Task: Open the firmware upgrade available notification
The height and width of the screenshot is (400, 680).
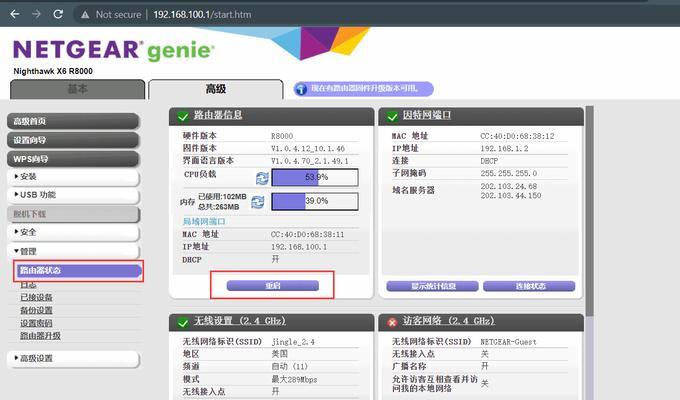Action: (364, 89)
